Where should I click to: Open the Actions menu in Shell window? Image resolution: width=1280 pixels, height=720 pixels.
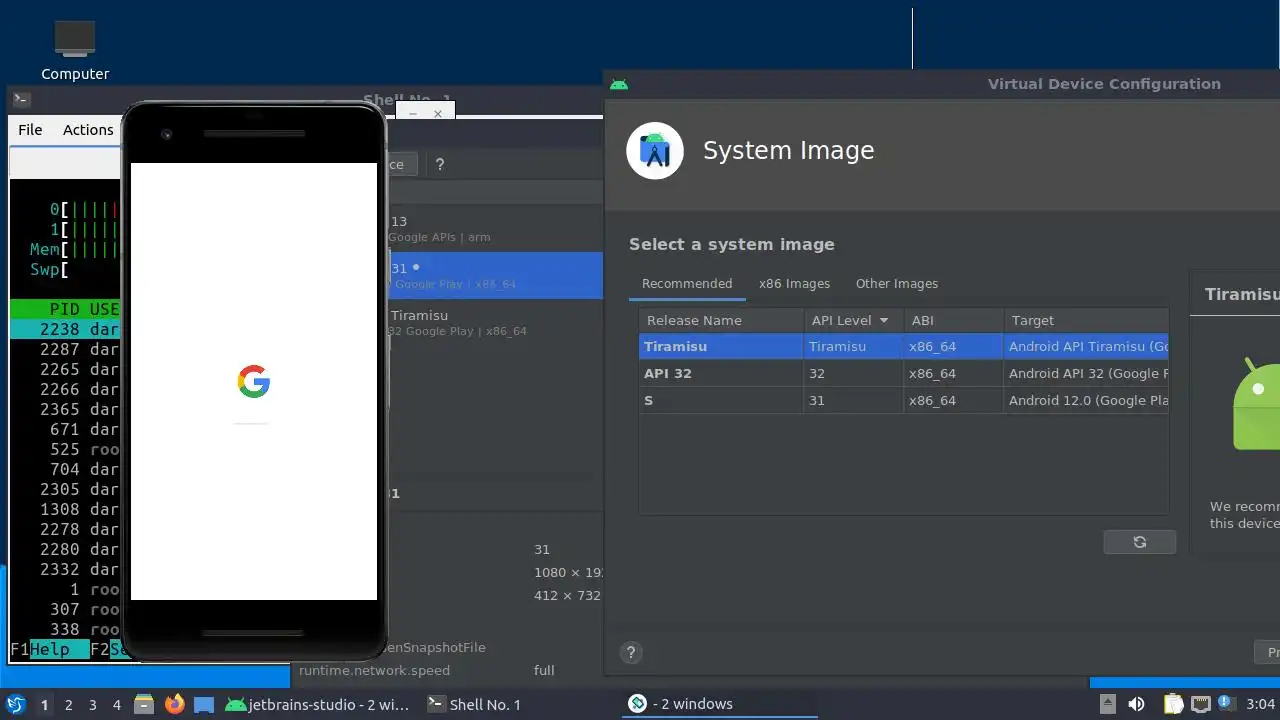tap(88, 130)
